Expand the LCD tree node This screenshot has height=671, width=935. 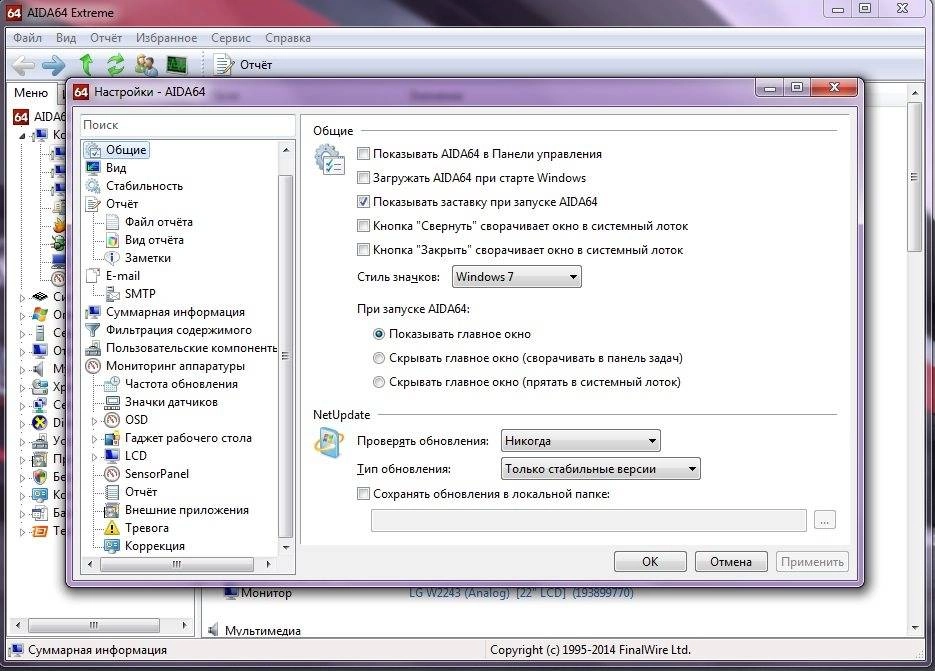point(94,457)
